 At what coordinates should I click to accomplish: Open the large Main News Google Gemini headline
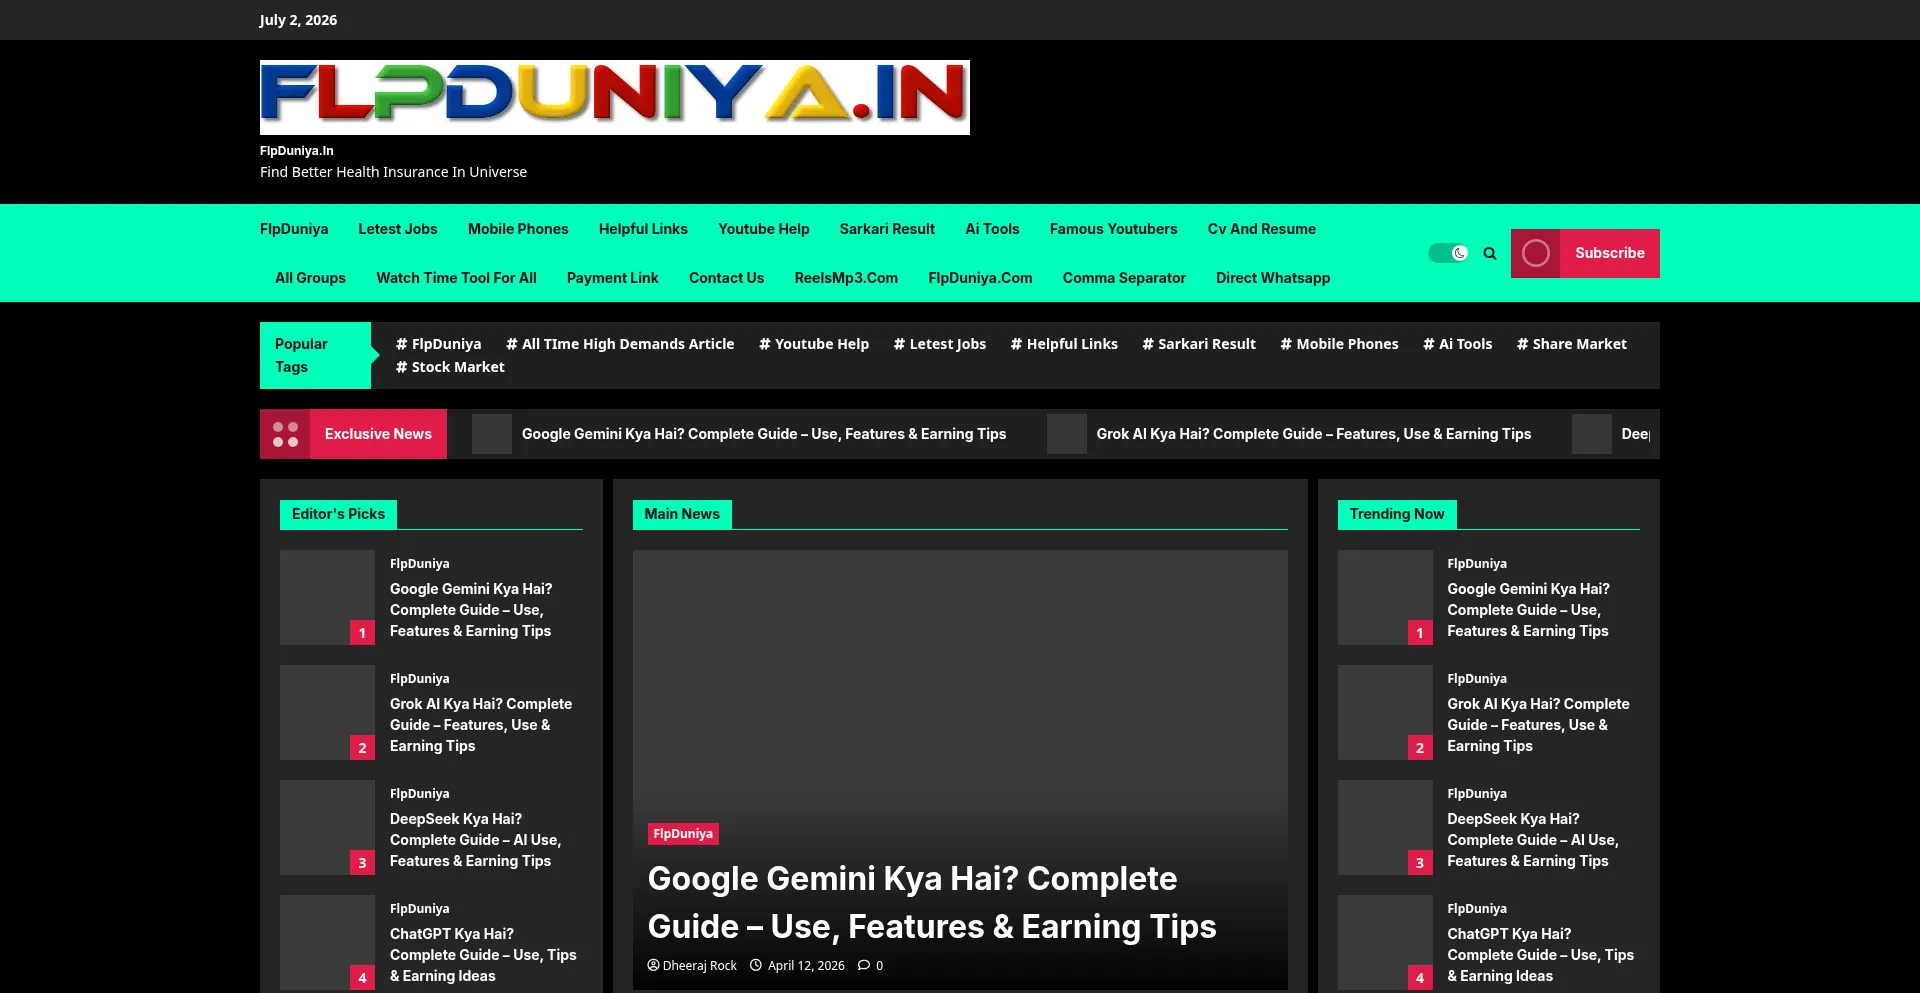click(x=932, y=903)
